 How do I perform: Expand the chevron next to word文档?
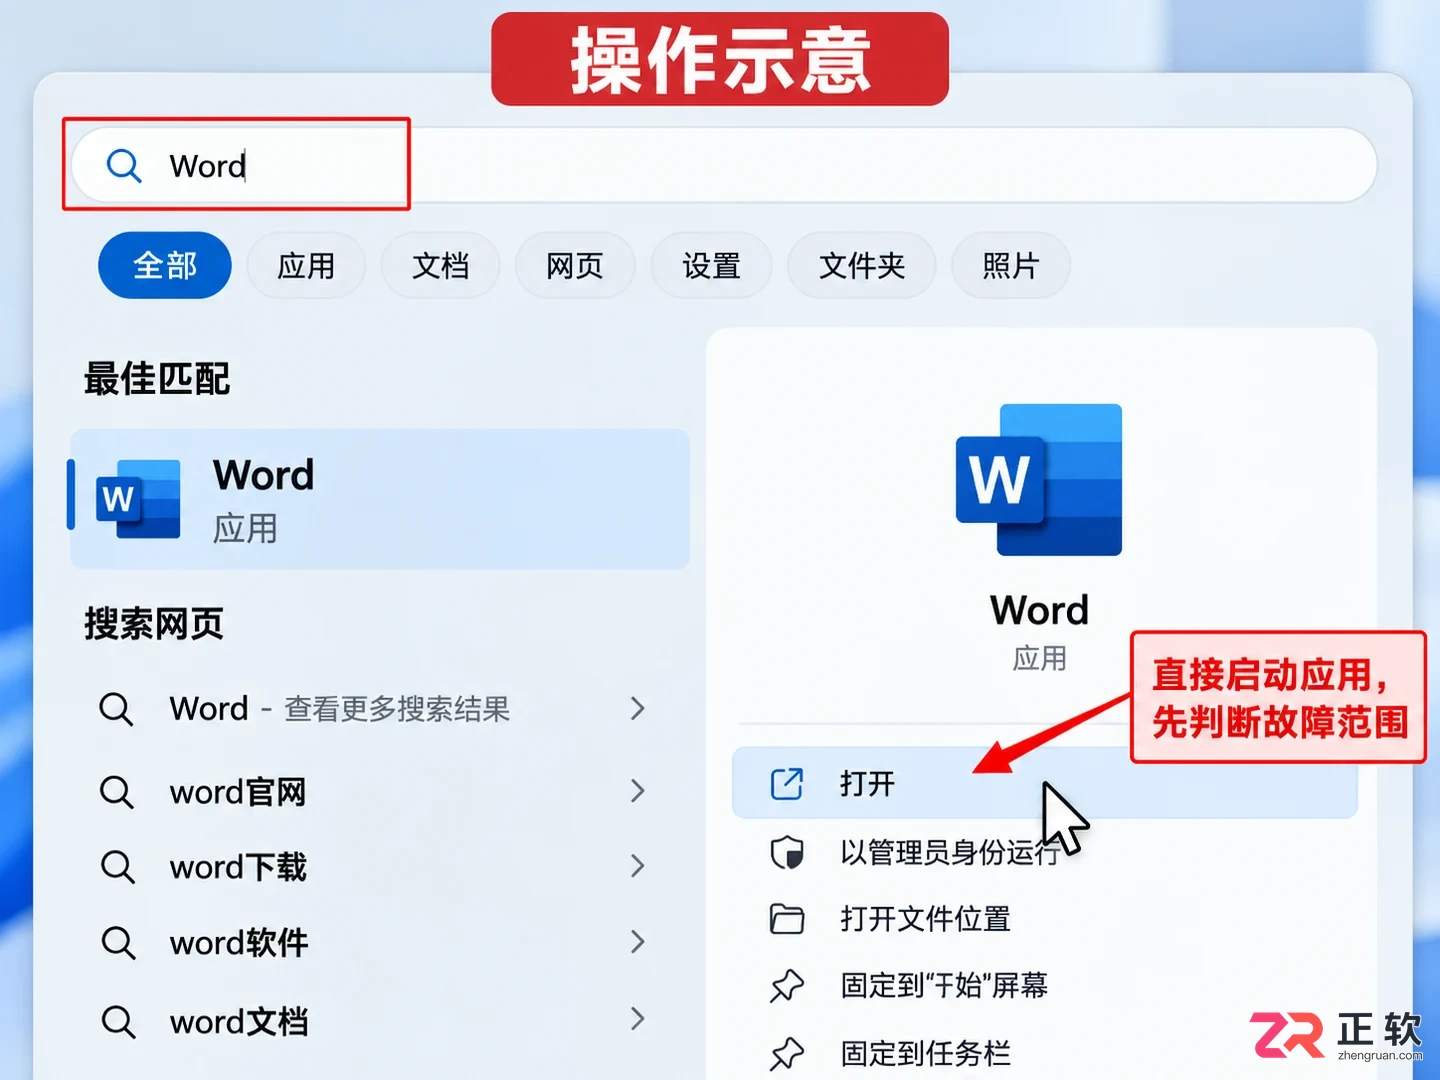point(638,1019)
